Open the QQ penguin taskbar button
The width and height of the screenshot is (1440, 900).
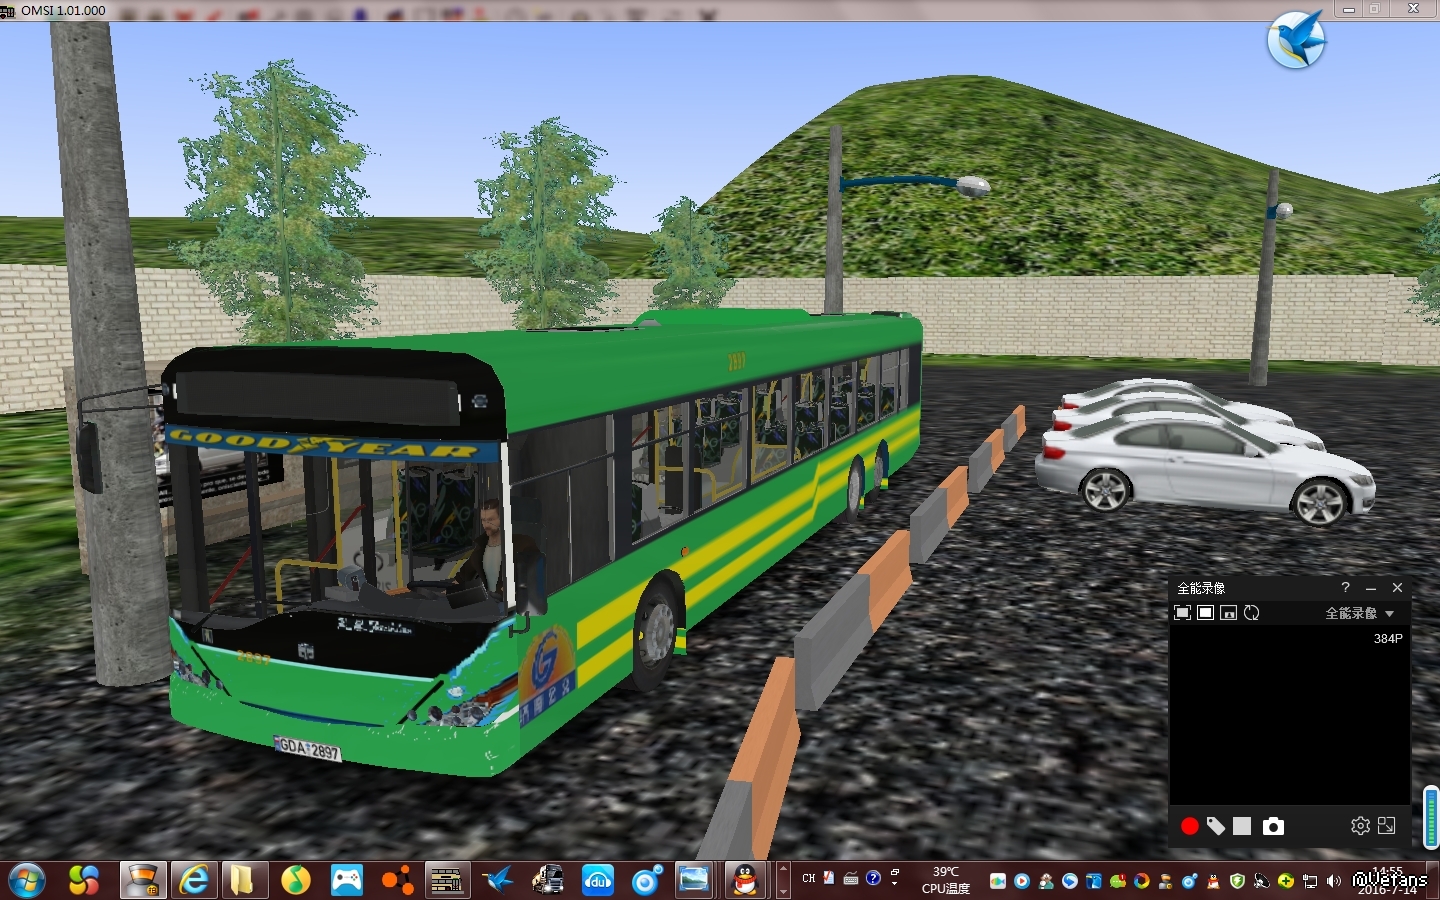744,881
